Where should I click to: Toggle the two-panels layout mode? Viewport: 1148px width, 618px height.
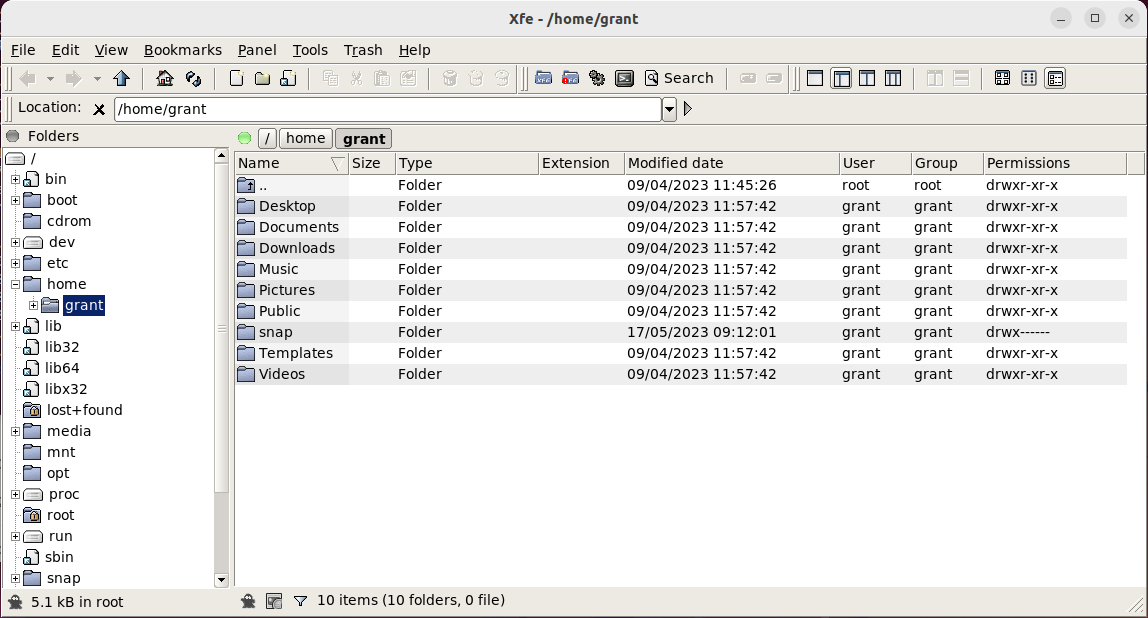click(867, 78)
